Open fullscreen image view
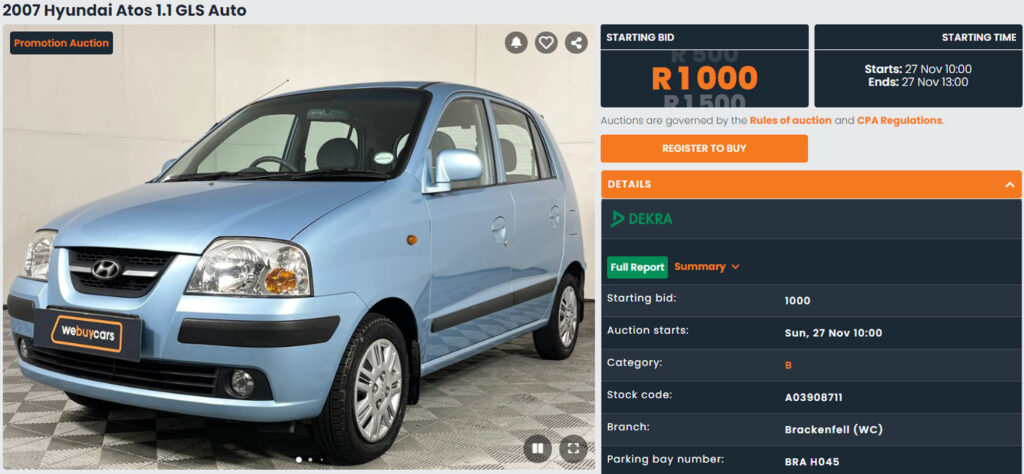 tap(573, 449)
